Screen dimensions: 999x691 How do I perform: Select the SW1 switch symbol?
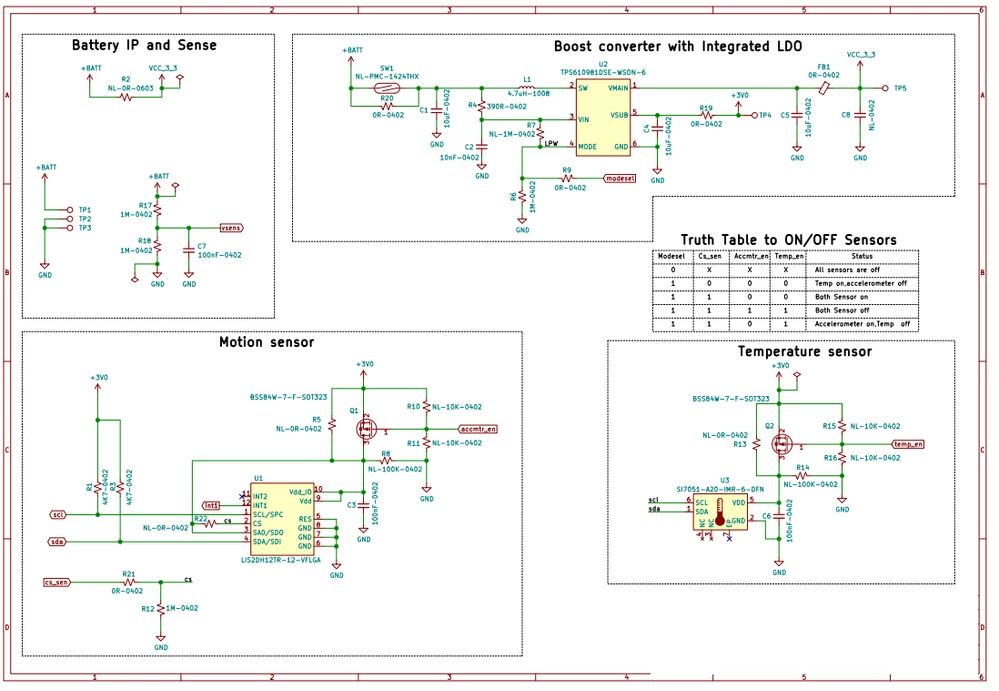pos(386,88)
